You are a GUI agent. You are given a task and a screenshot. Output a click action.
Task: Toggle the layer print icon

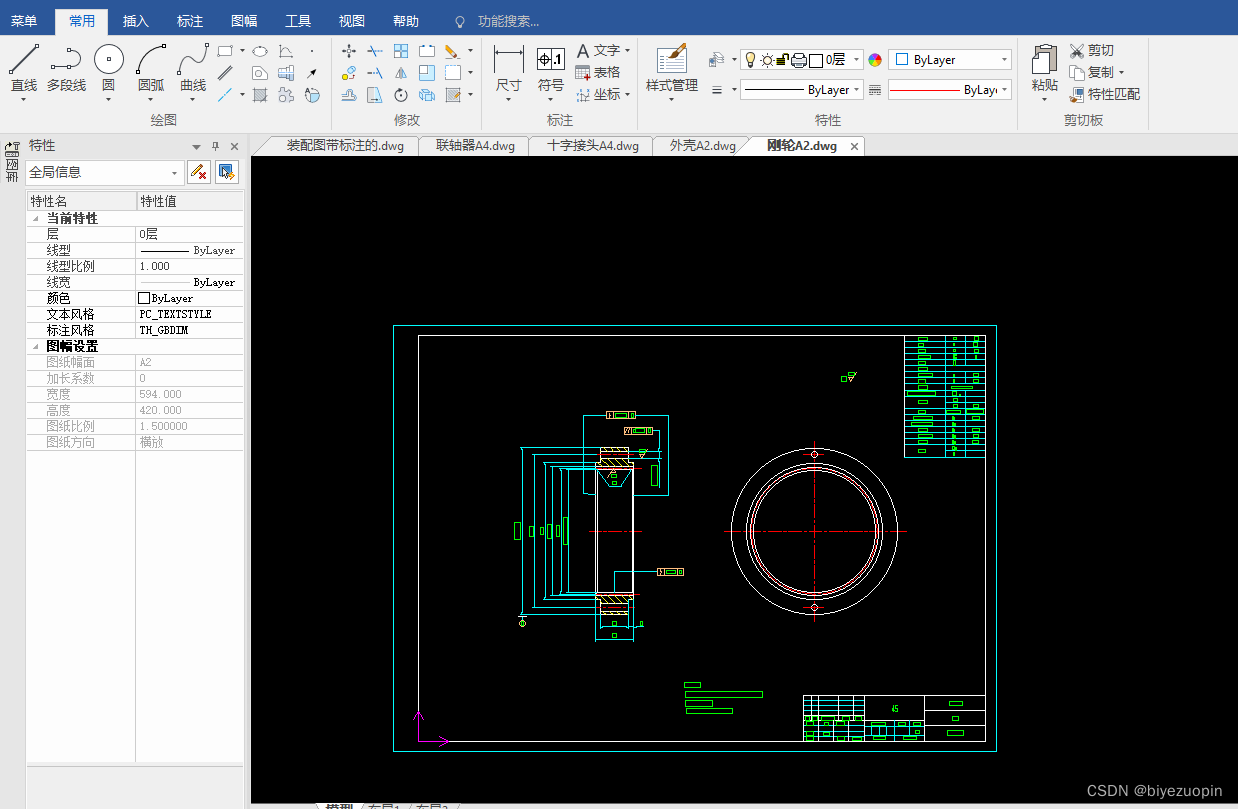799,60
